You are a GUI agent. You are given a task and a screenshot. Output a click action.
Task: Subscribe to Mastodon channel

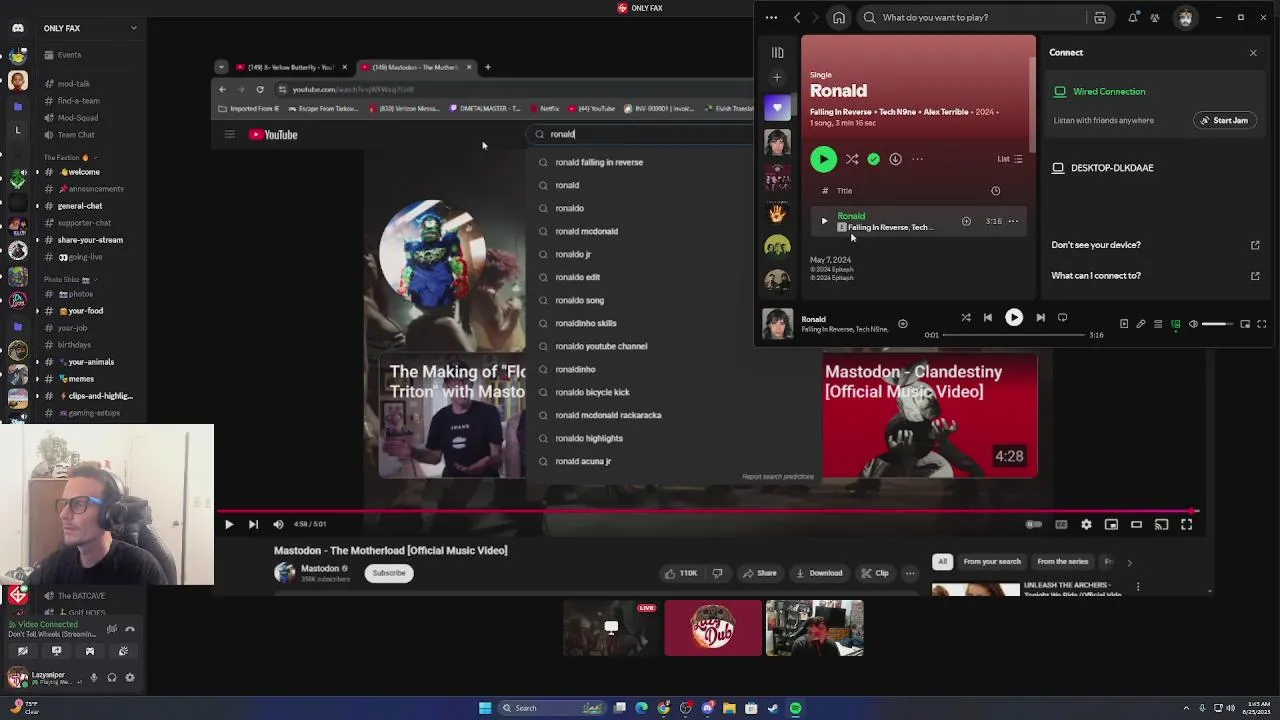pos(389,573)
